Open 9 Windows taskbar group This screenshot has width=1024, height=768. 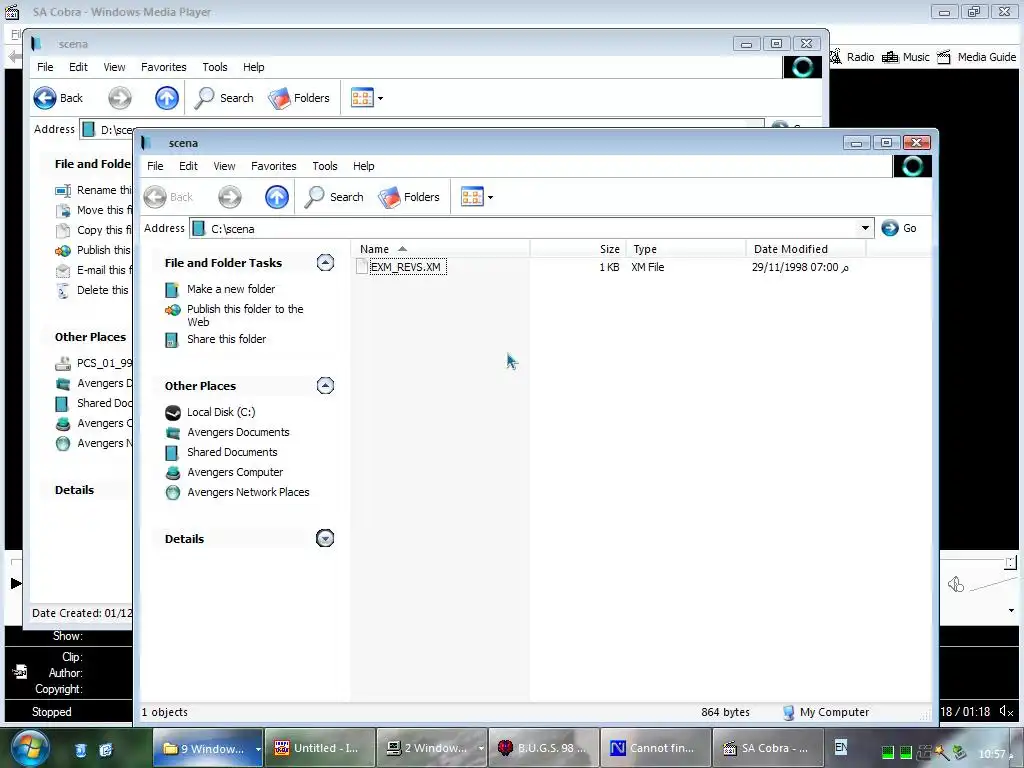coord(208,748)
